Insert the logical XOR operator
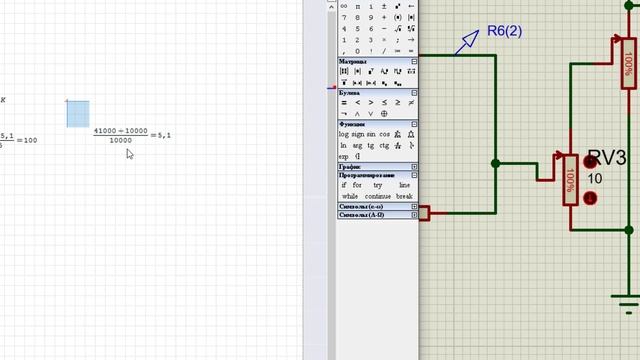 point(384,114)
